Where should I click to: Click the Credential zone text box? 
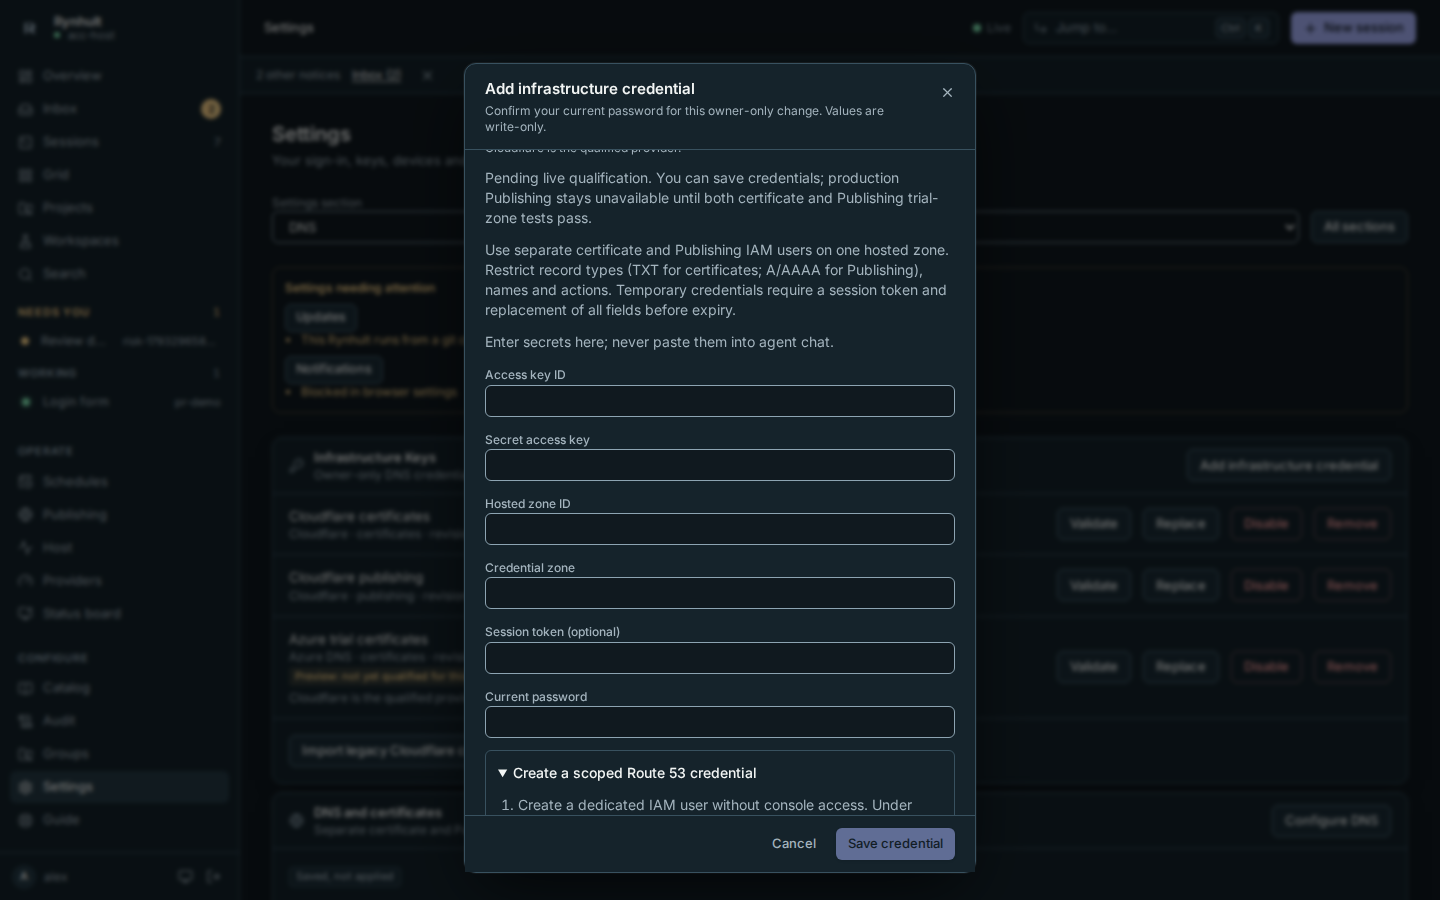pyautogui.click(x=720, y=593)
